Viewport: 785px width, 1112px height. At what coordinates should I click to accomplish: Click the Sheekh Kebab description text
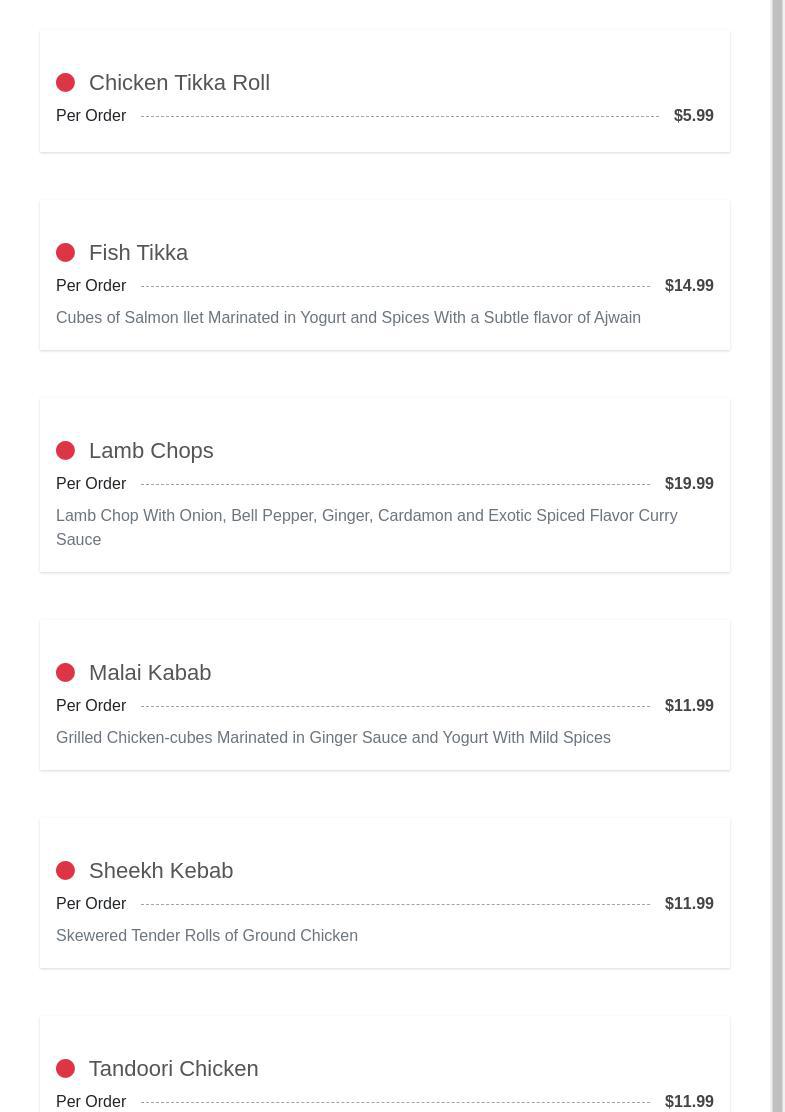207,936
